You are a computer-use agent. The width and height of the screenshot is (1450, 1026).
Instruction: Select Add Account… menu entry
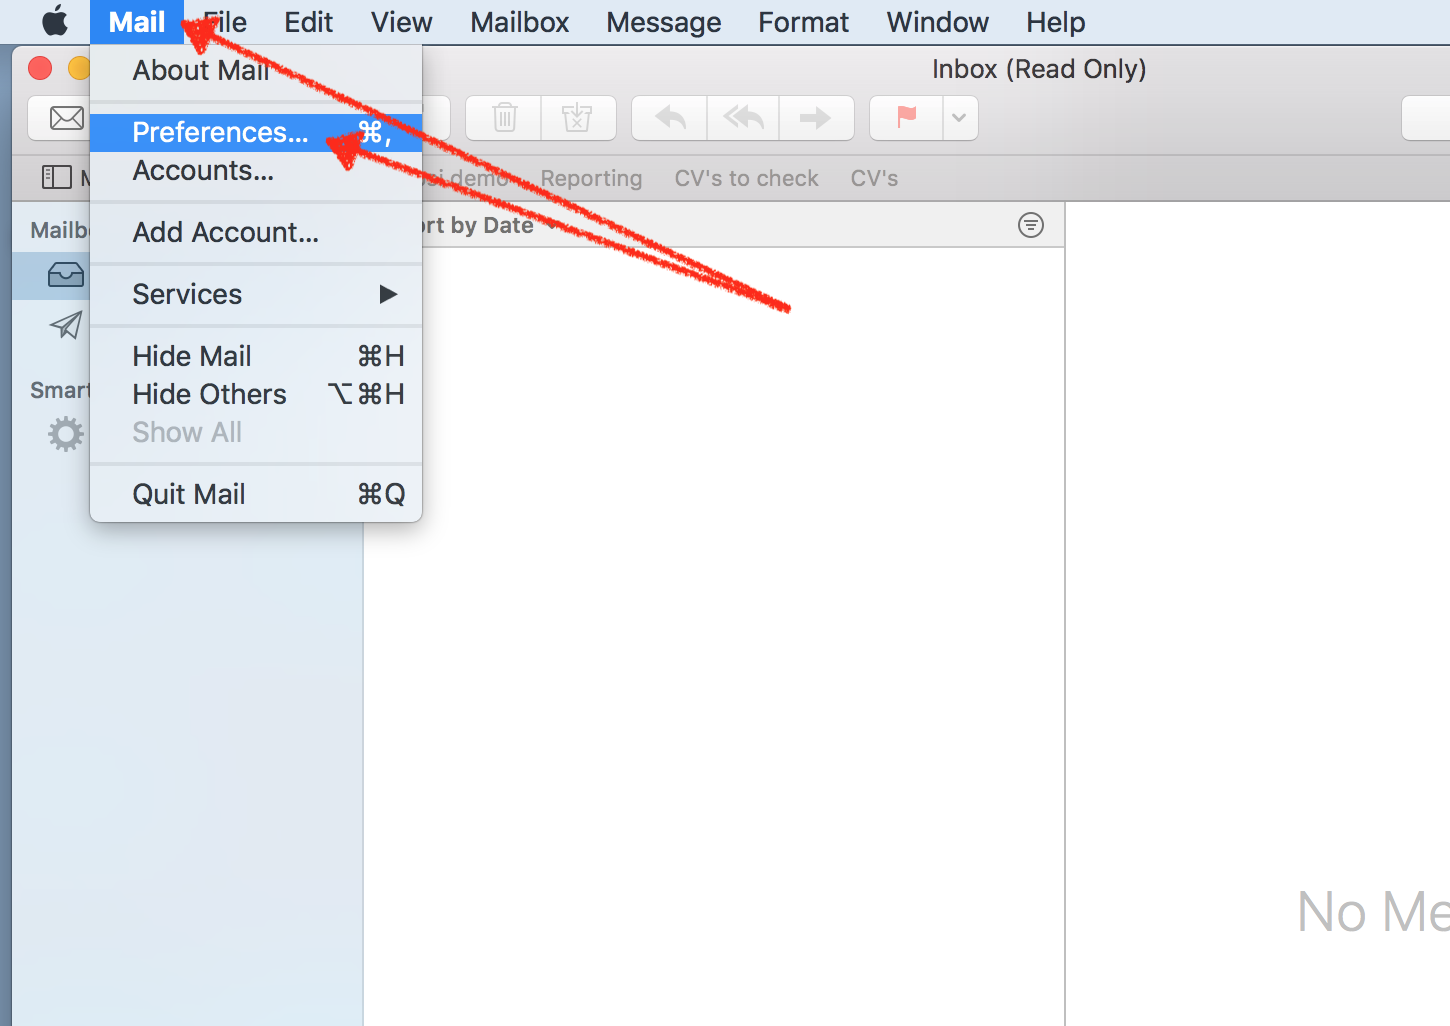256,232
